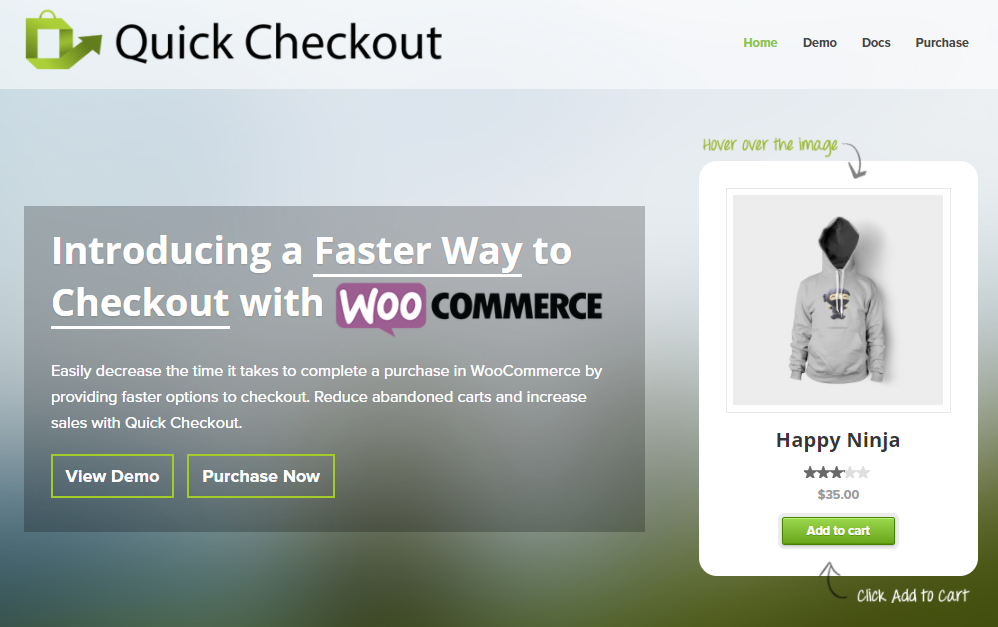Click the View Demo button
The height and width of the screenshot is (627, 998).
point(112,476)
